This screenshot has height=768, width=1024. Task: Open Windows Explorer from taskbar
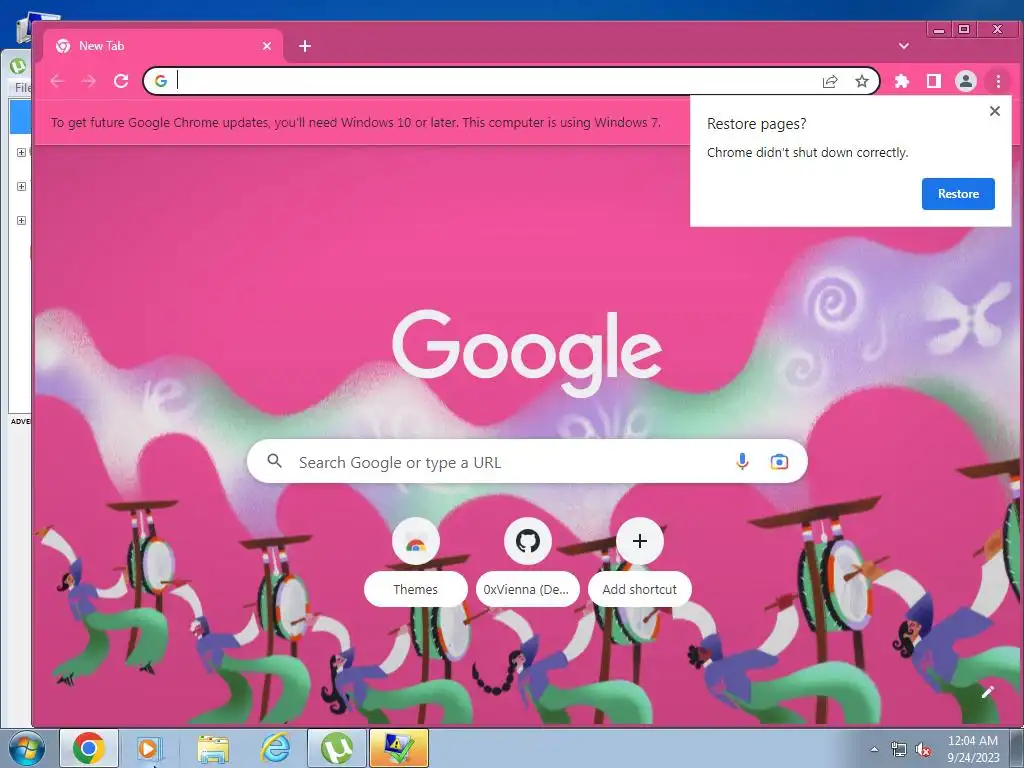pos(213,748)
